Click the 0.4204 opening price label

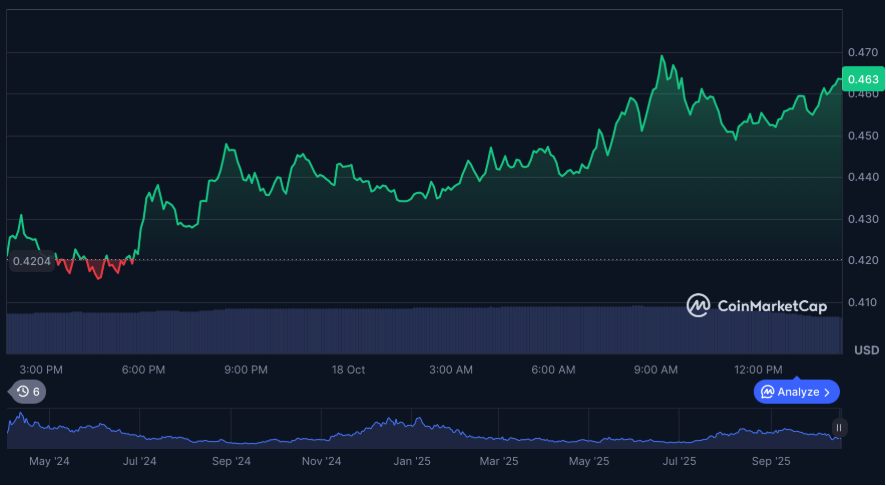31,261
